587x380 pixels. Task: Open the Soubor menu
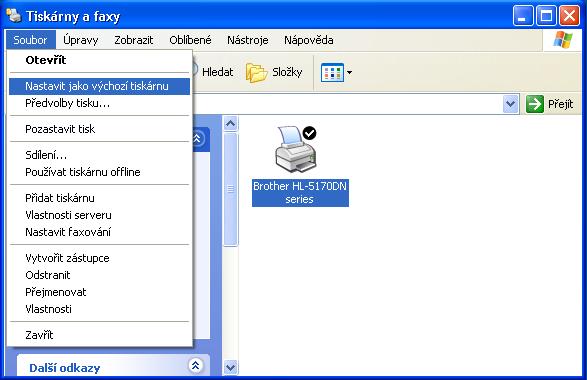pos(30,40)
